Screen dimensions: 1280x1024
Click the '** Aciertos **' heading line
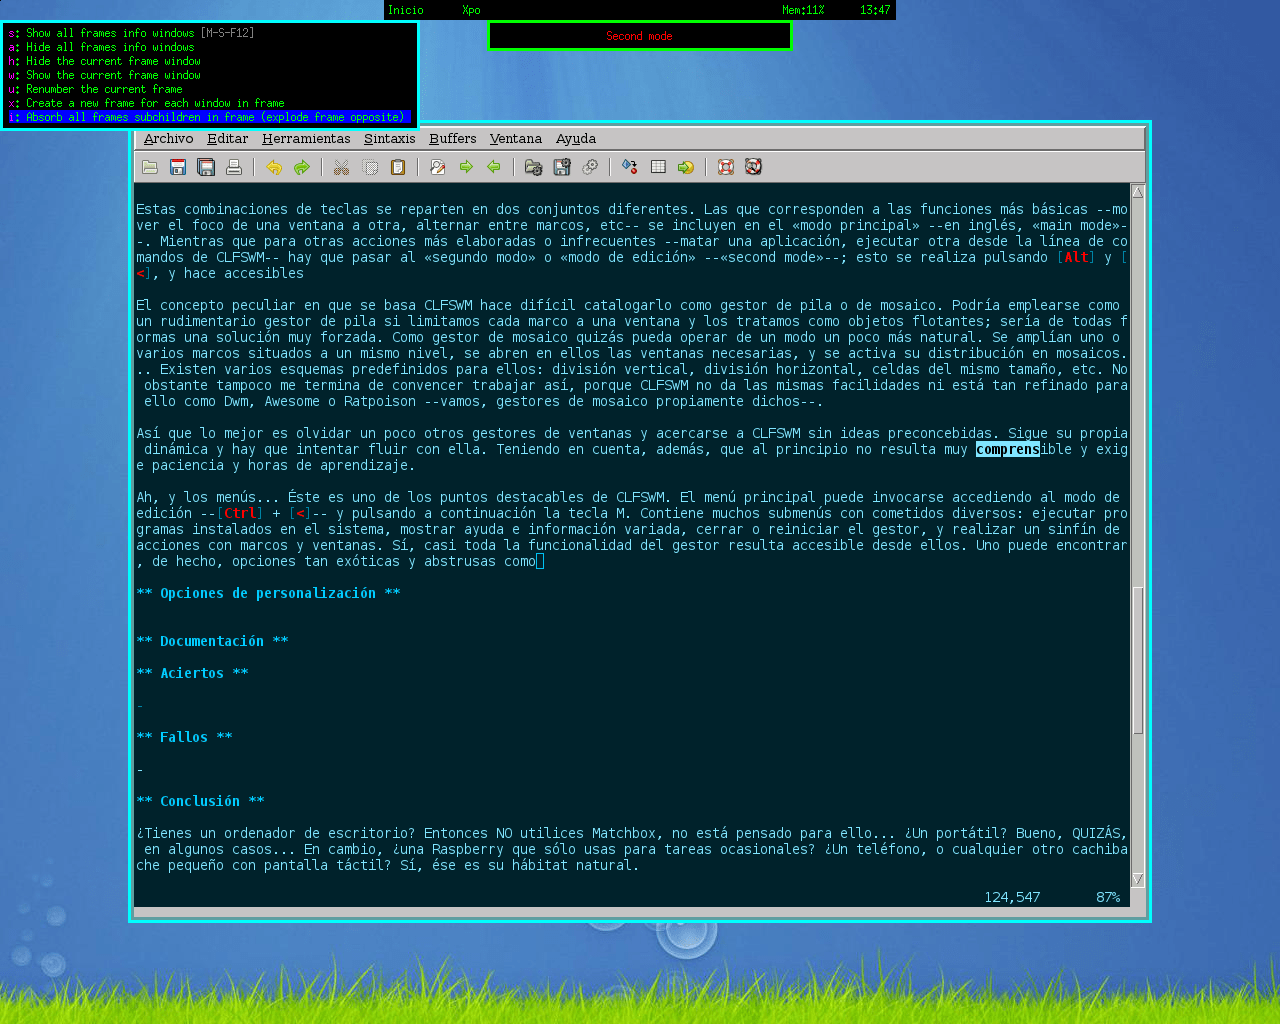192,673
